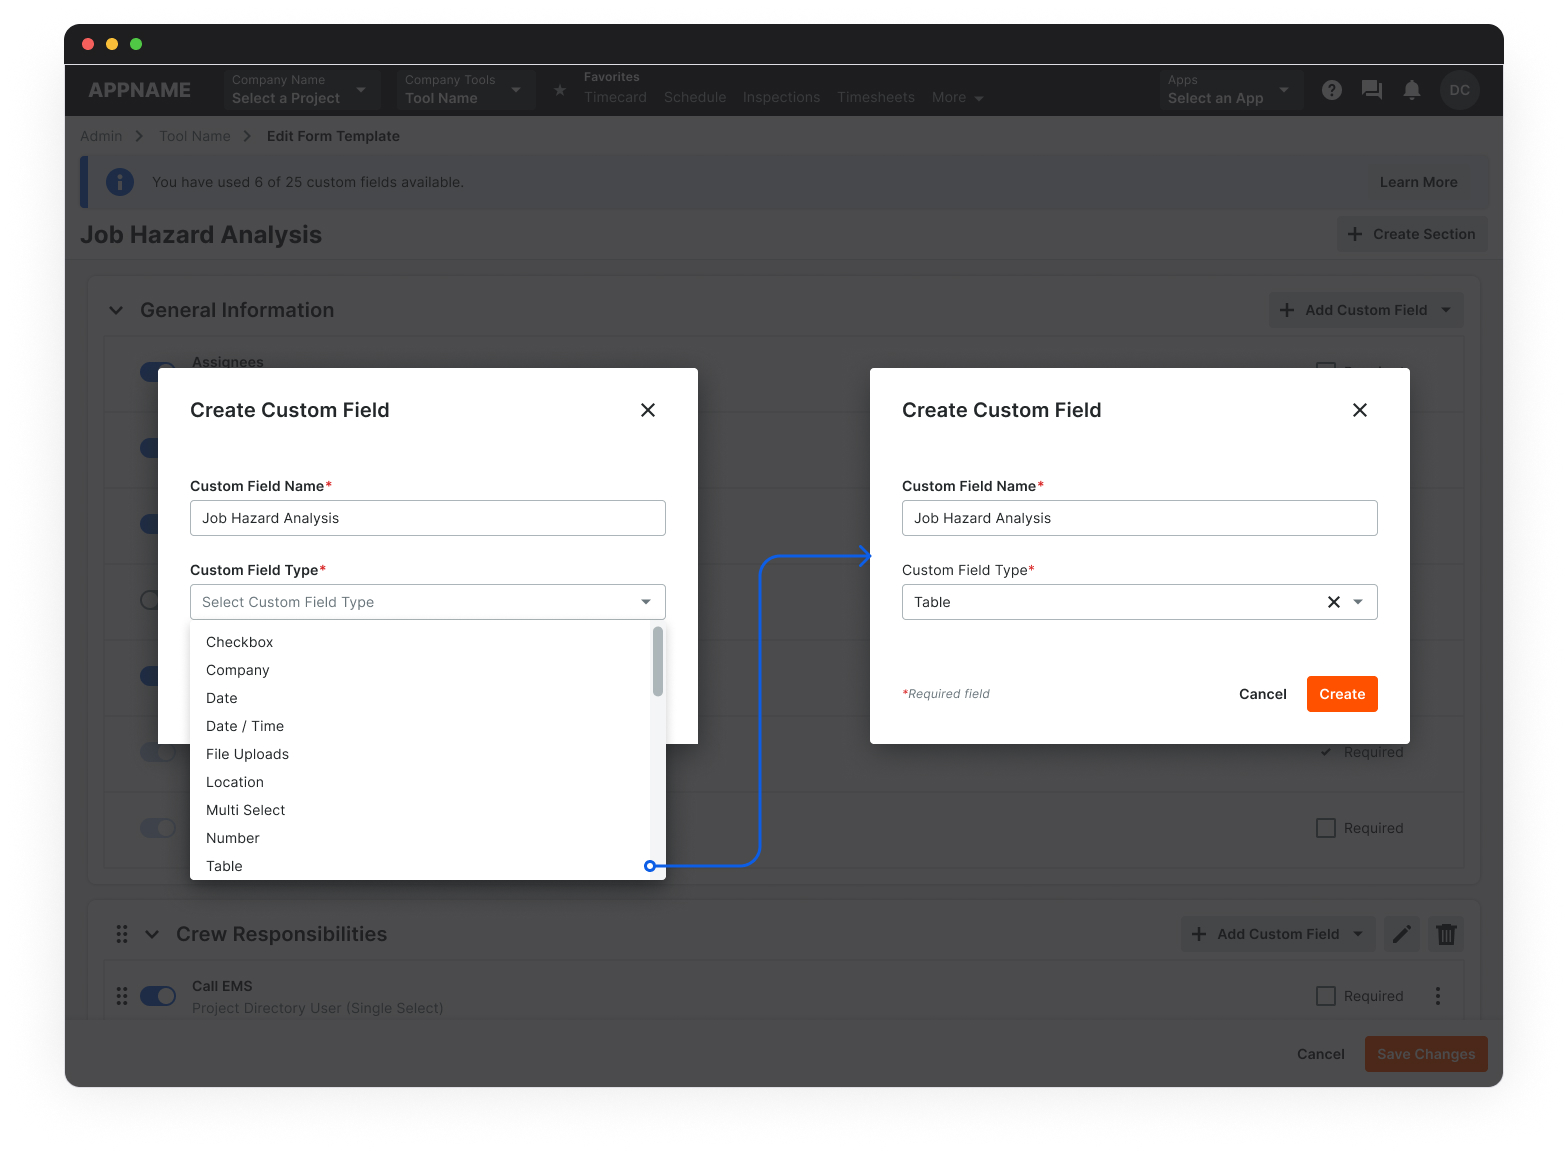The image size is (1568, 1152).
Task: Toggle the Call EMS field switch
Action: click(158, 996)
